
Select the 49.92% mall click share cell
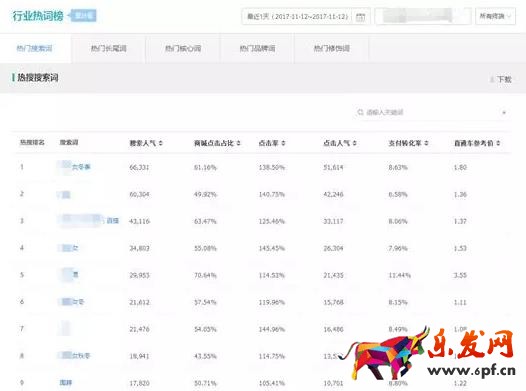pos(205,194)
